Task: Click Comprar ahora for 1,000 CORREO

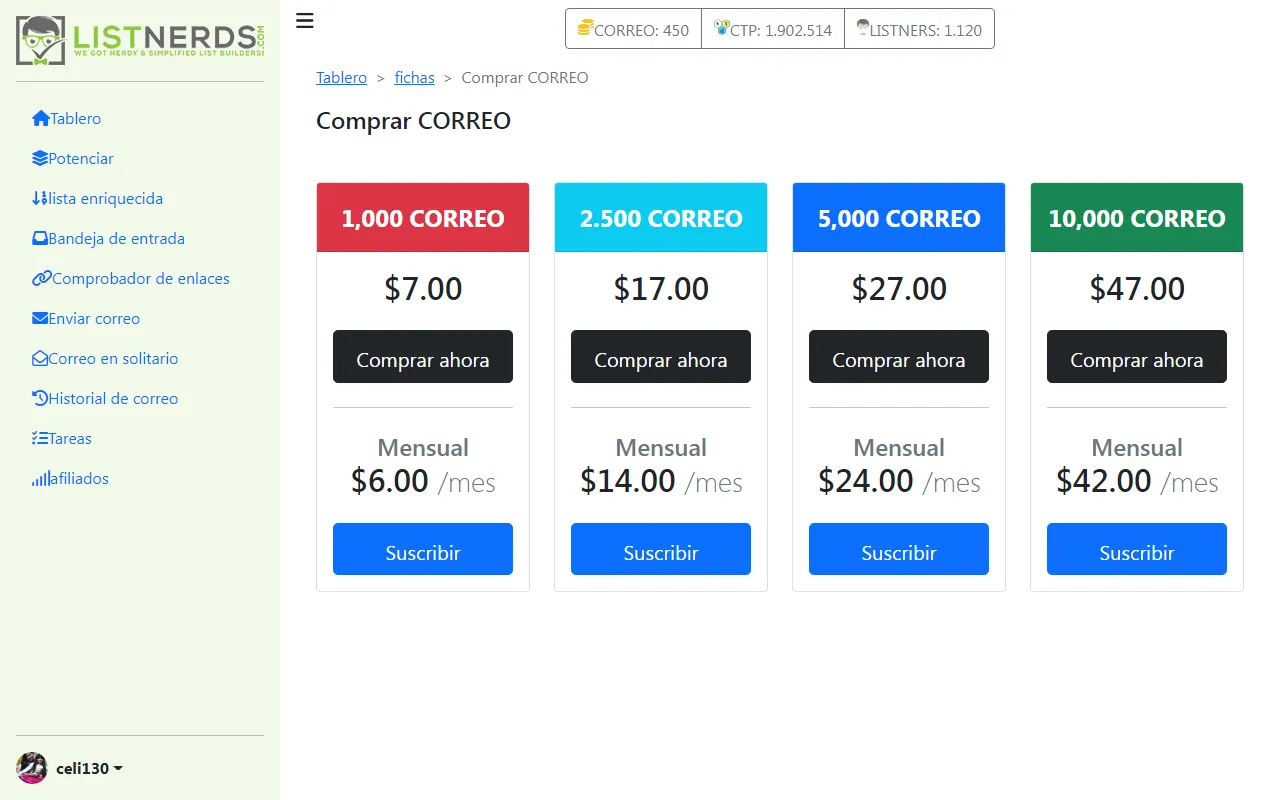Action: coord(423,357)
